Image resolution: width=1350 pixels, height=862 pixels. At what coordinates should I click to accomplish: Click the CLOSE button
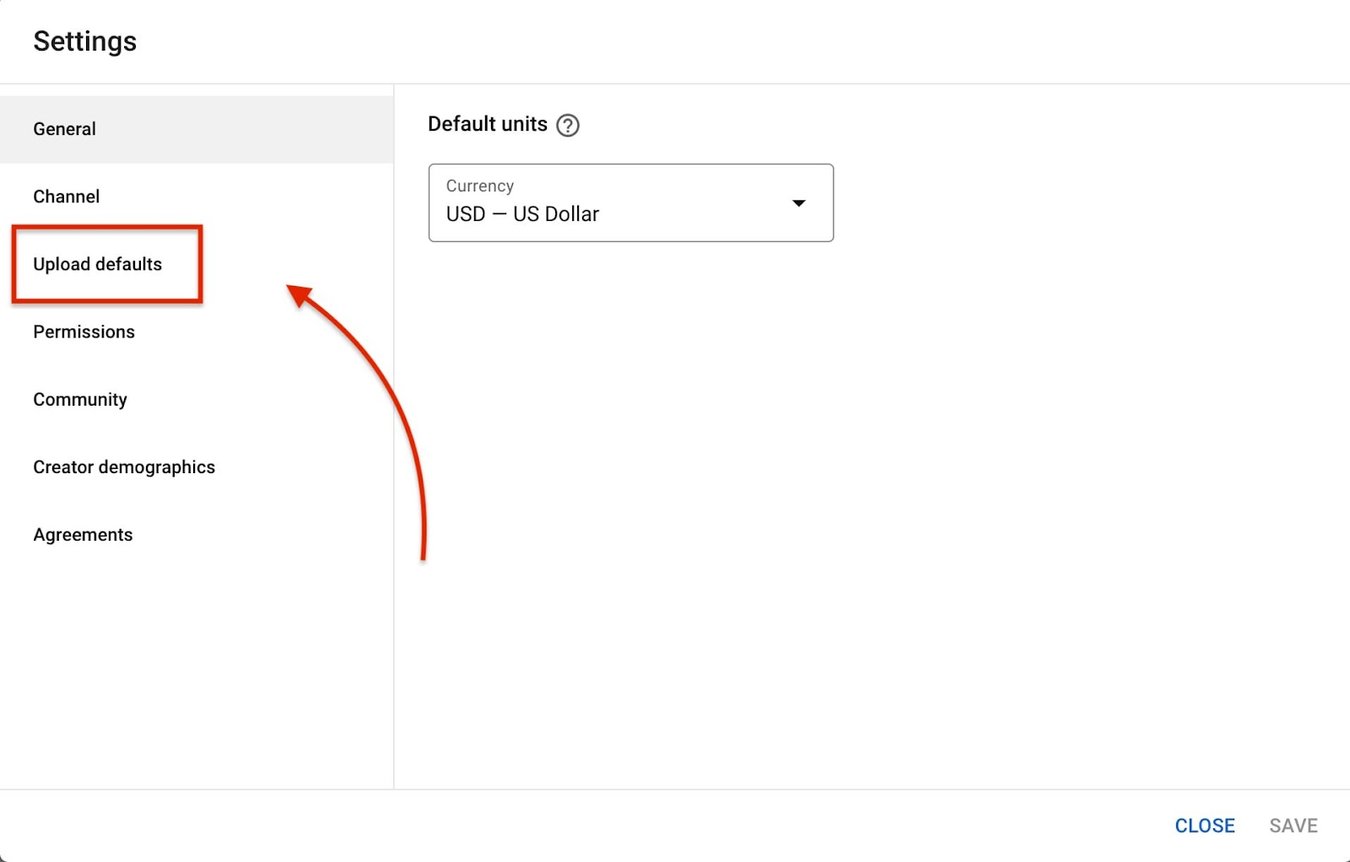[x=1204, y=825]
